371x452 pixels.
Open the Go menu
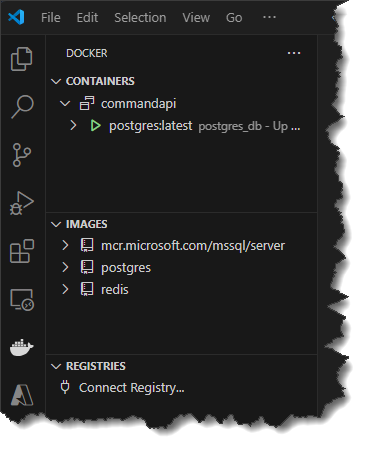(234, 18)
